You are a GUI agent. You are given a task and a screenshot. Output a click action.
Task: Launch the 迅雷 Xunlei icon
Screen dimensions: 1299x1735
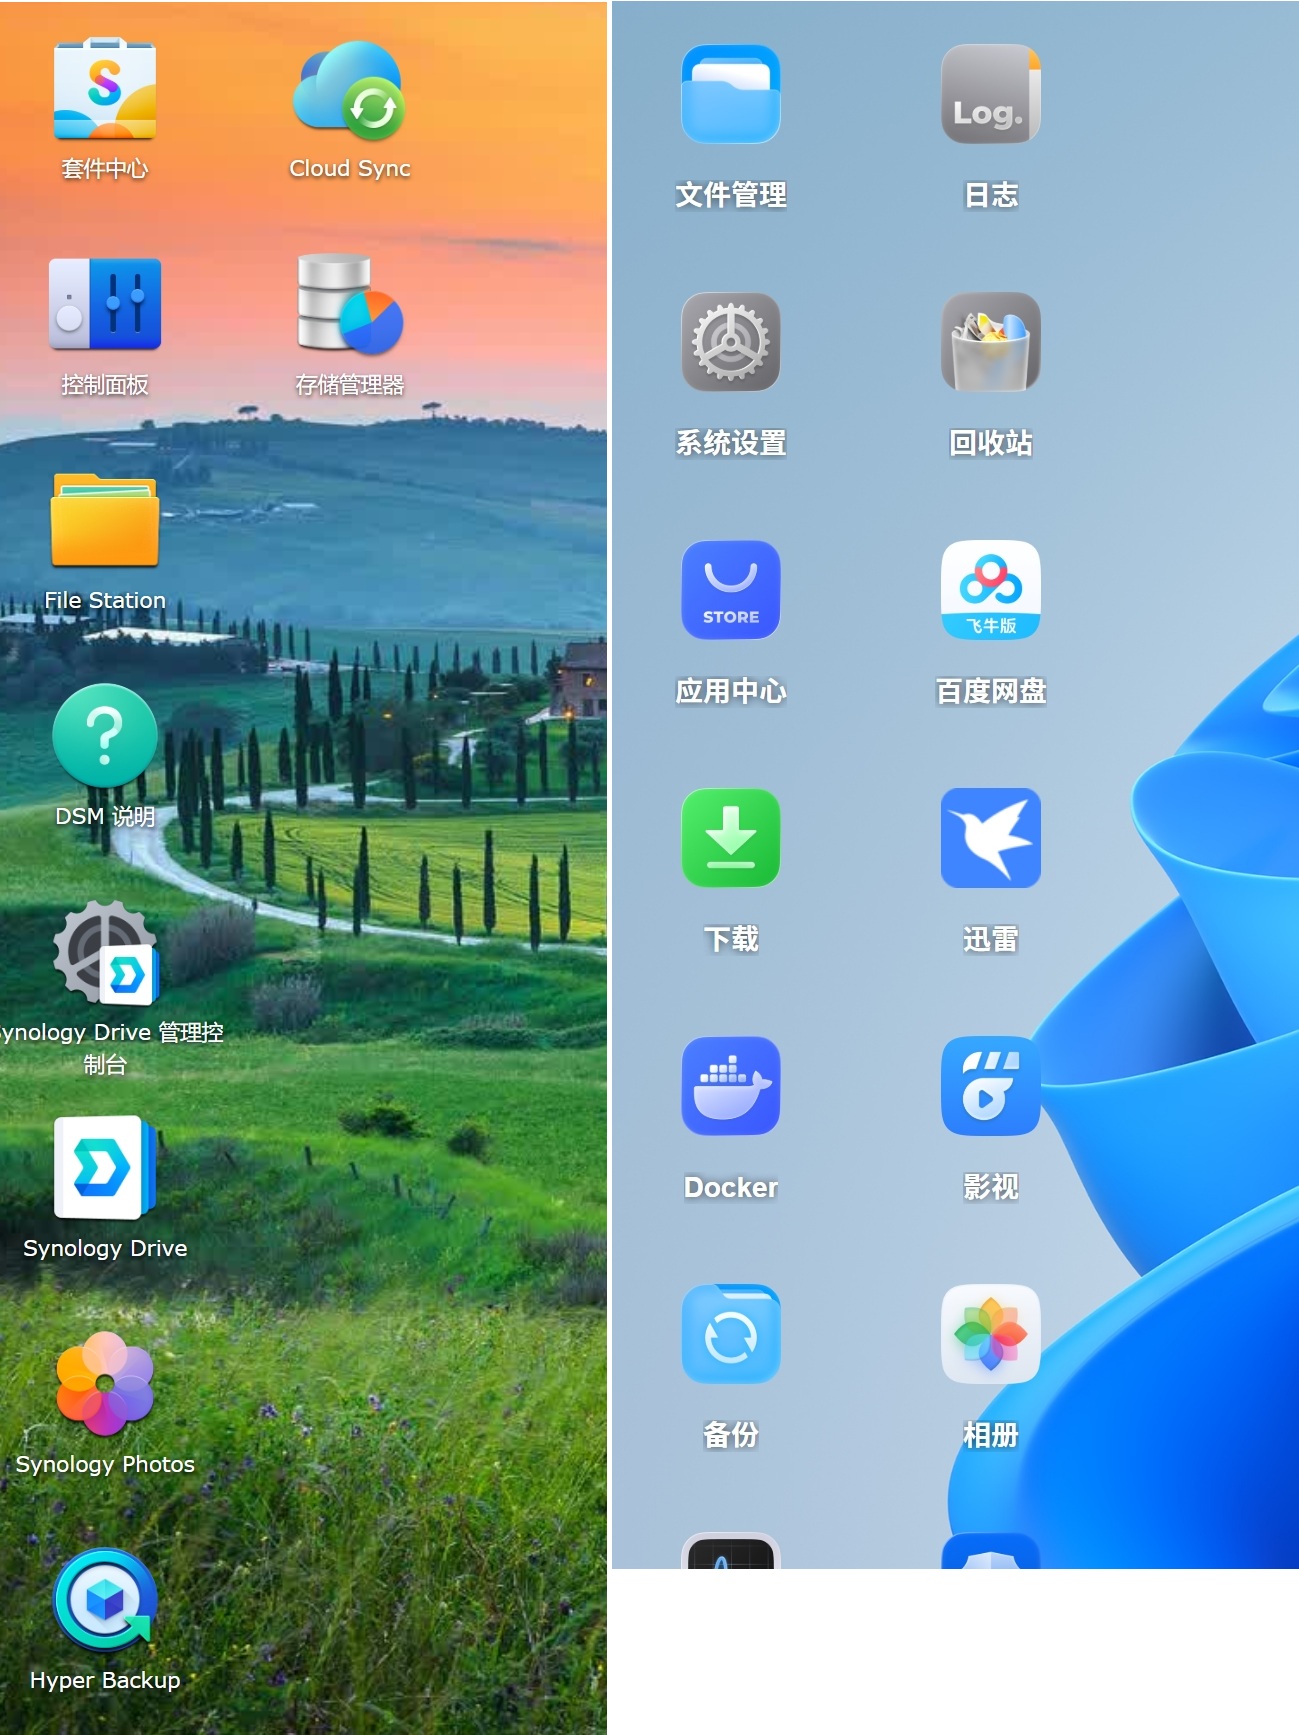click(991, 838)
